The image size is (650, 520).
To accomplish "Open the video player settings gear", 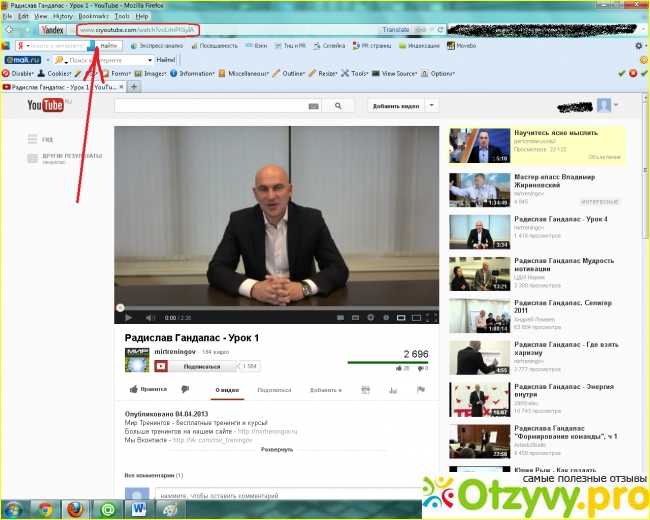I will pos(371,318).
